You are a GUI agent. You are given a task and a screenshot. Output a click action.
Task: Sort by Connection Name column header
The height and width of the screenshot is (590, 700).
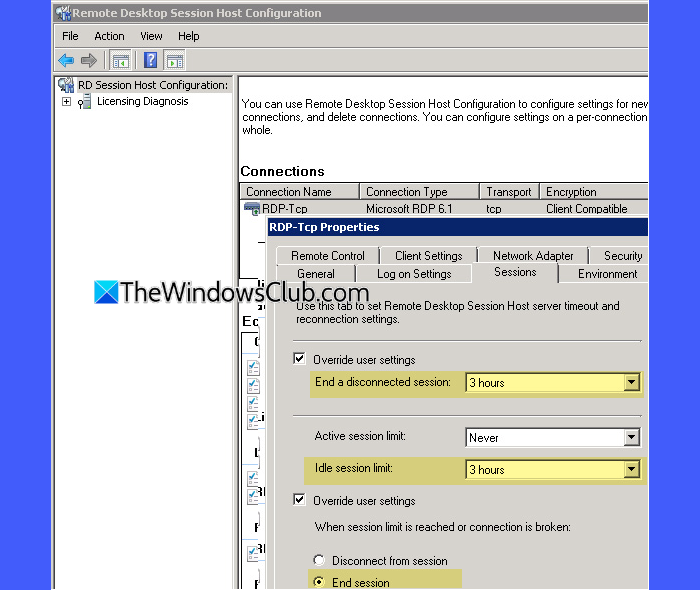click(300, 191)
